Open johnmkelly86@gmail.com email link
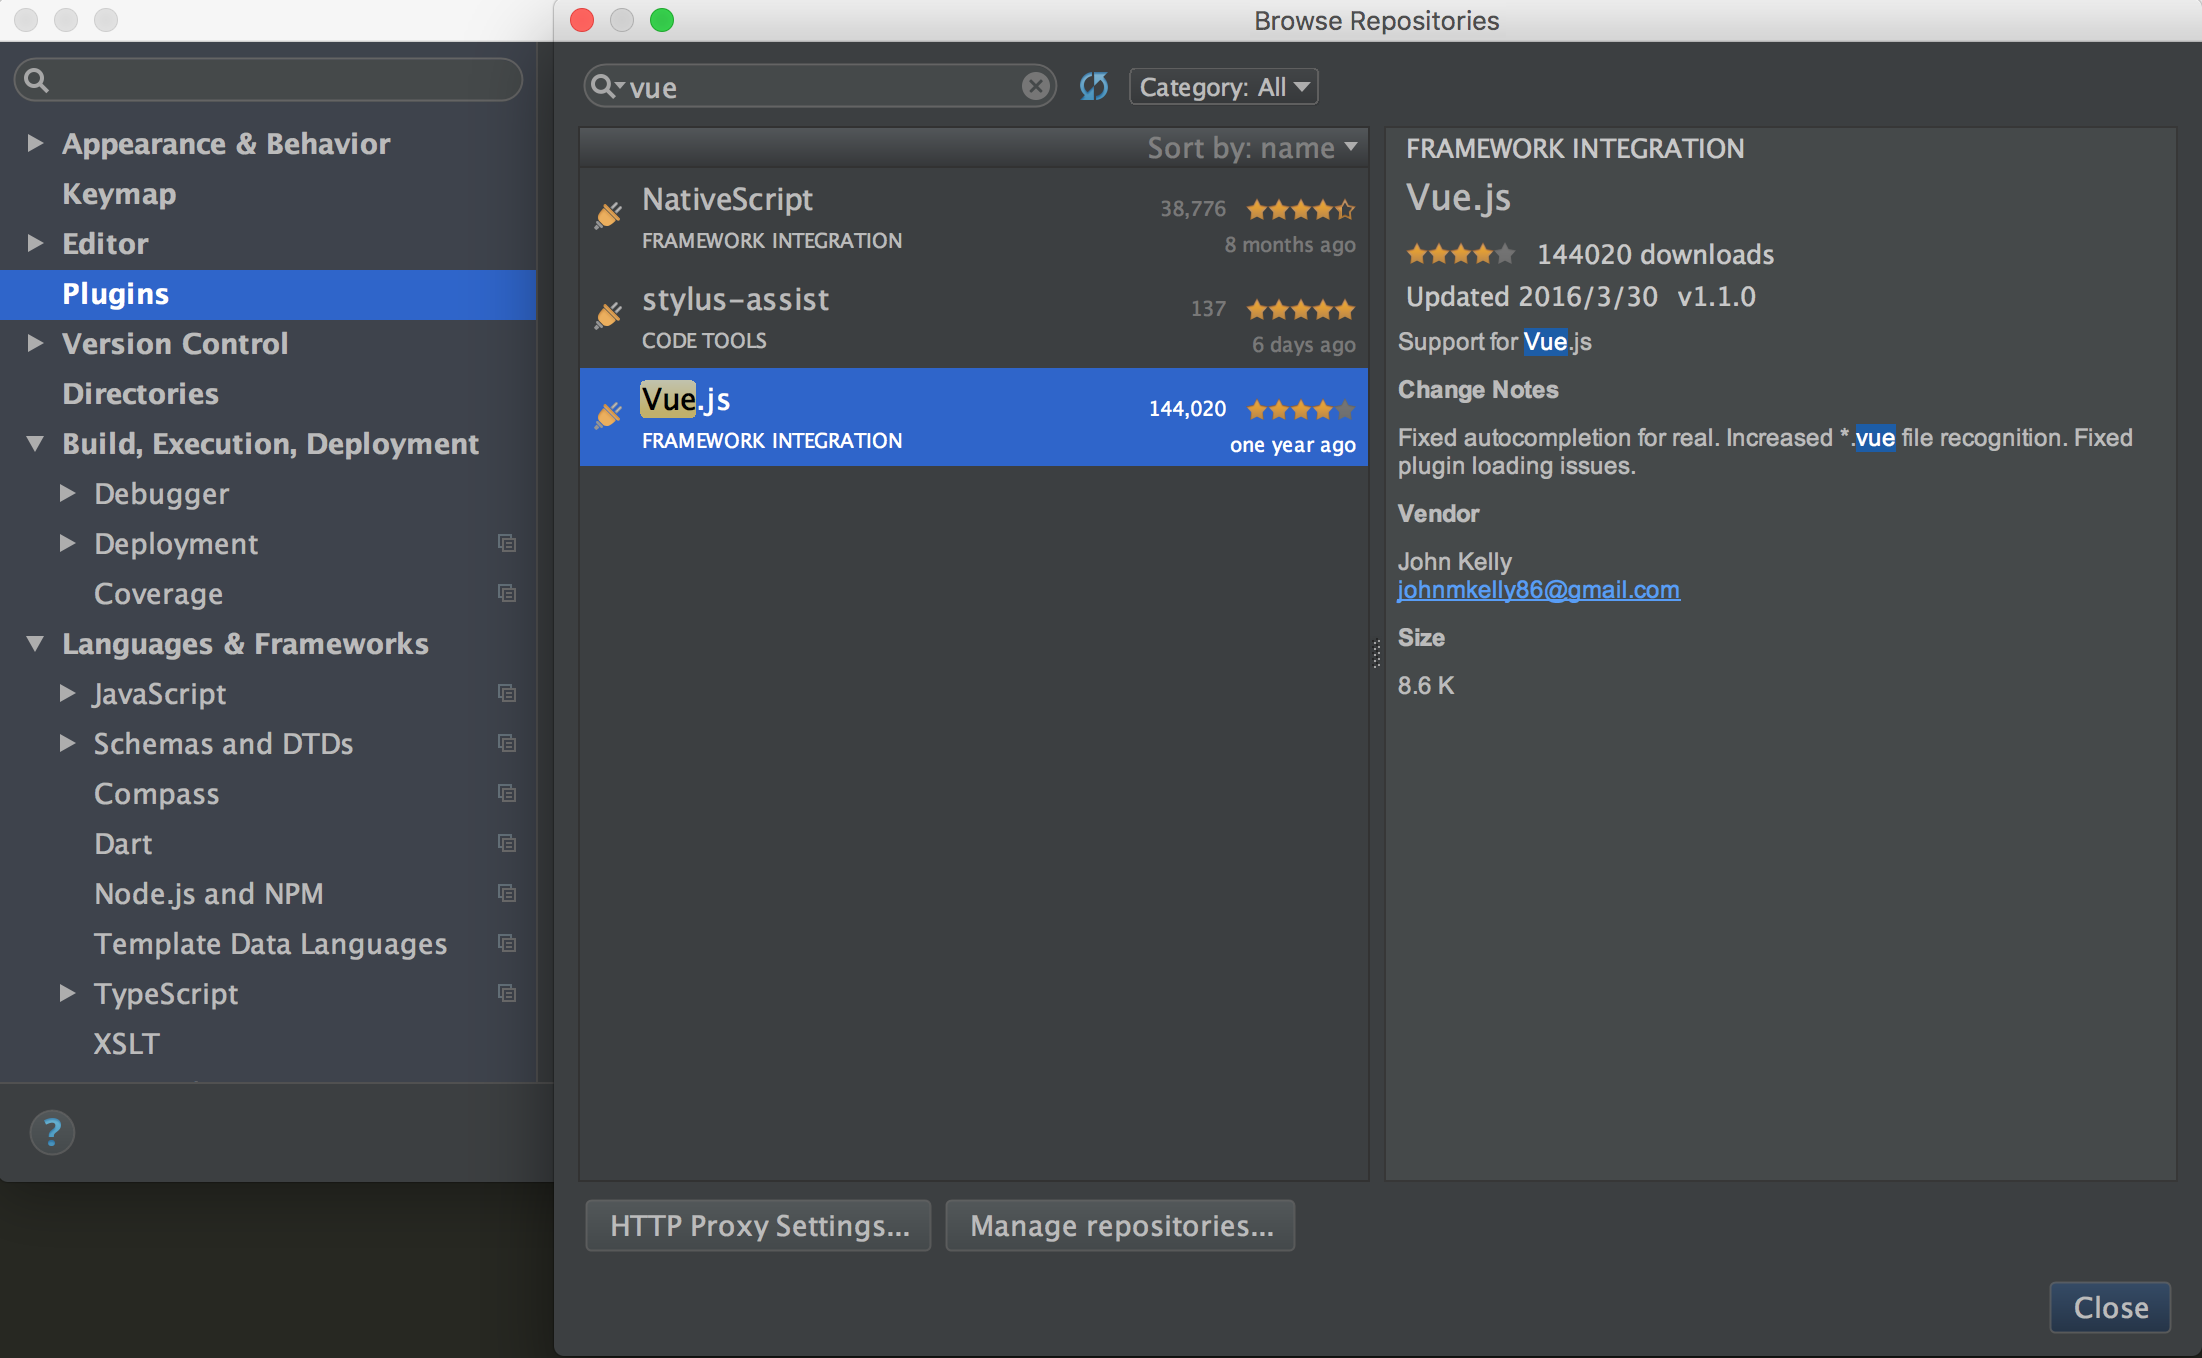2202x1358 pixels. pyautogui.click(x=1538, y=590)
